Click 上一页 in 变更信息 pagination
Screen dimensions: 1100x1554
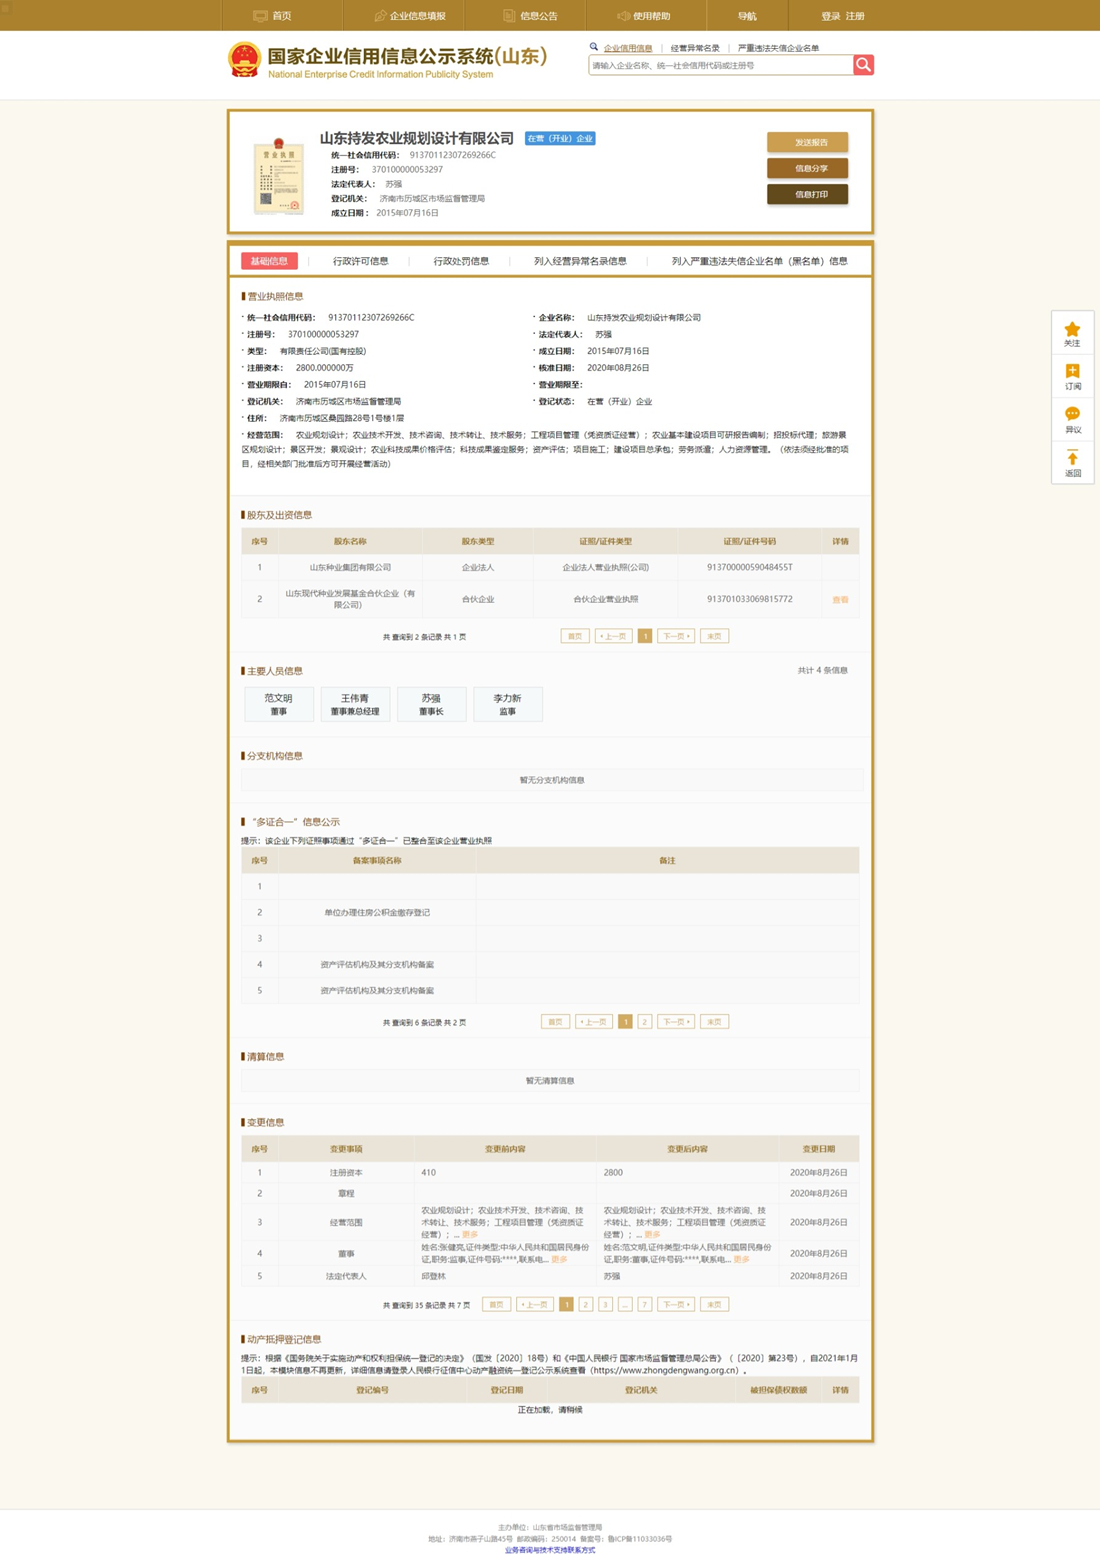click(534, 1304)
